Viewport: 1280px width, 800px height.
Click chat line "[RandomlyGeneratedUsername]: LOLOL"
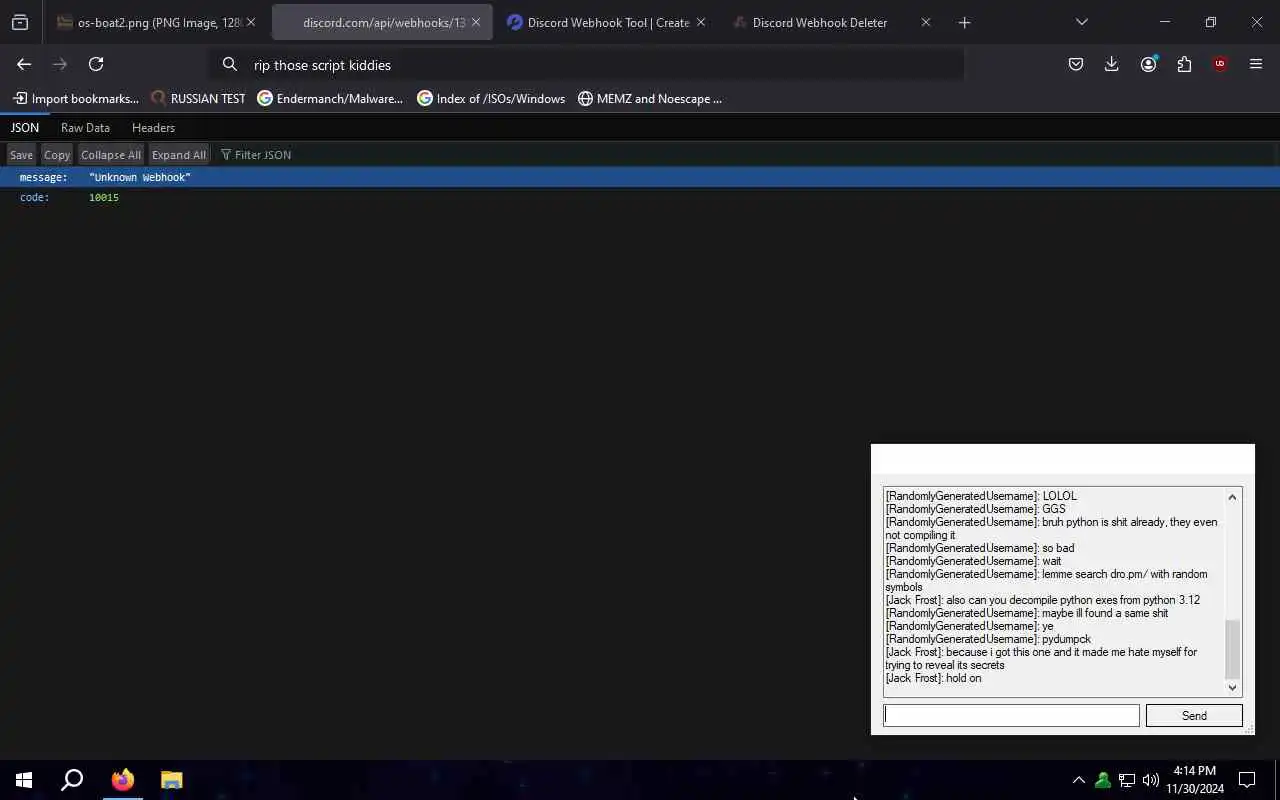pyautogui.click(x=981, y=496)
